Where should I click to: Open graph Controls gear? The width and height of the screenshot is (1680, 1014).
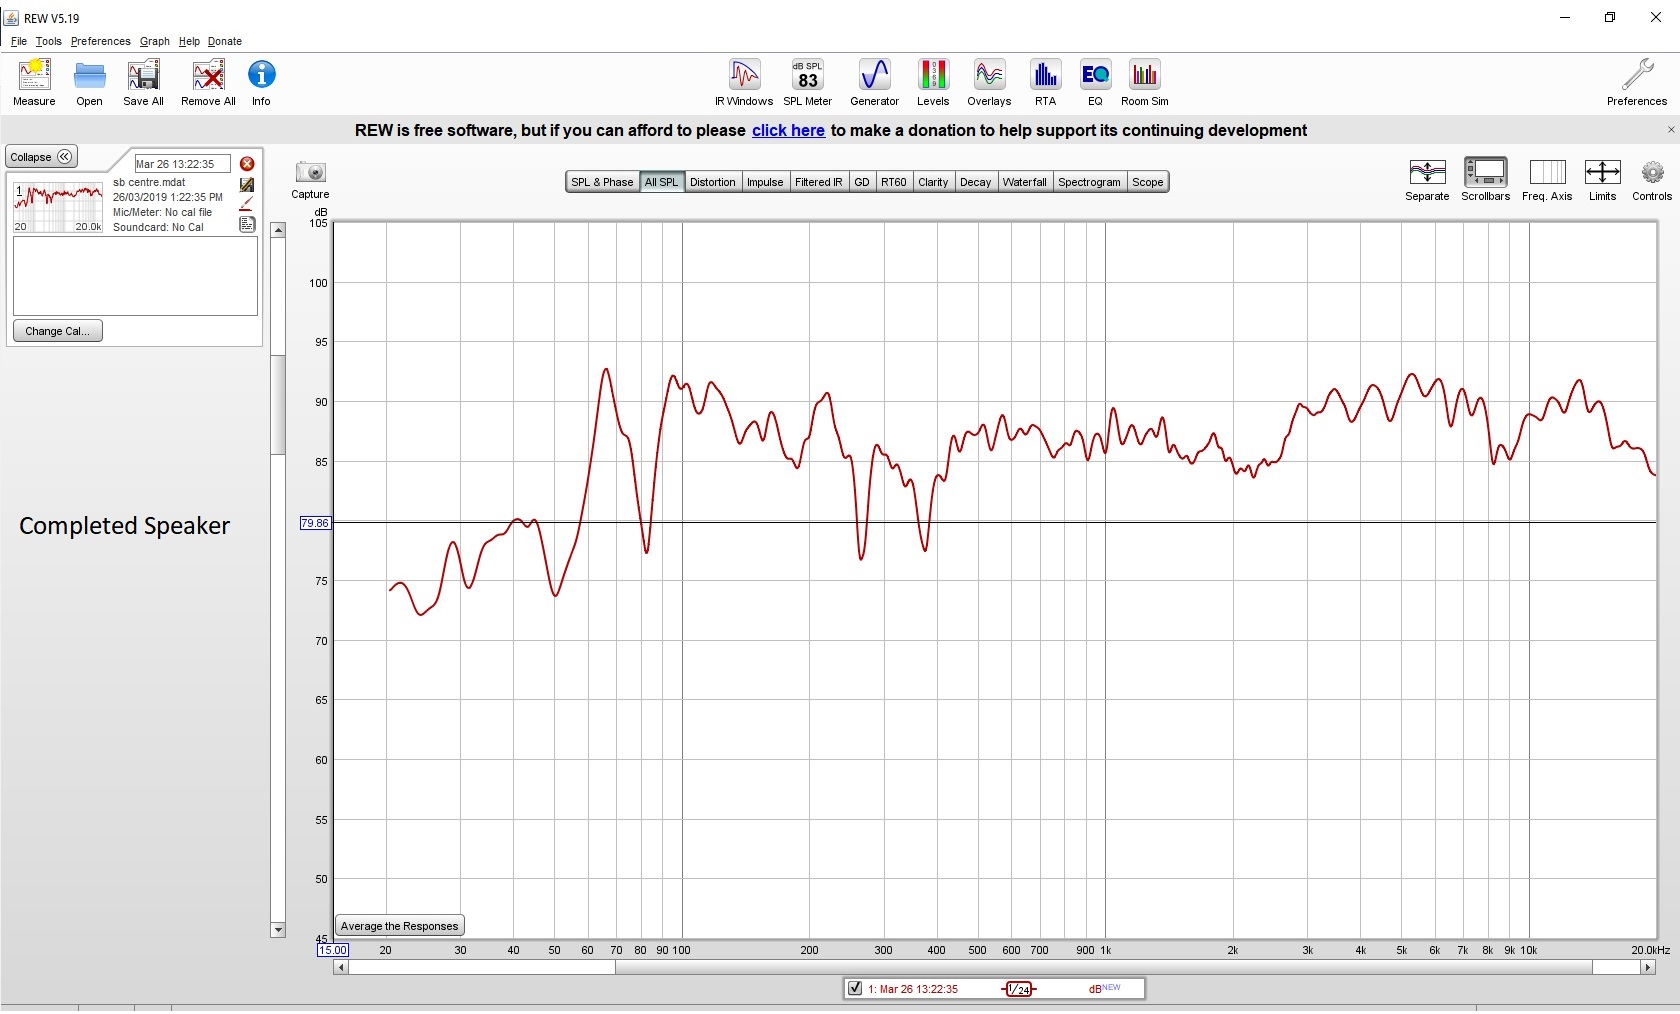point(1652,180)
